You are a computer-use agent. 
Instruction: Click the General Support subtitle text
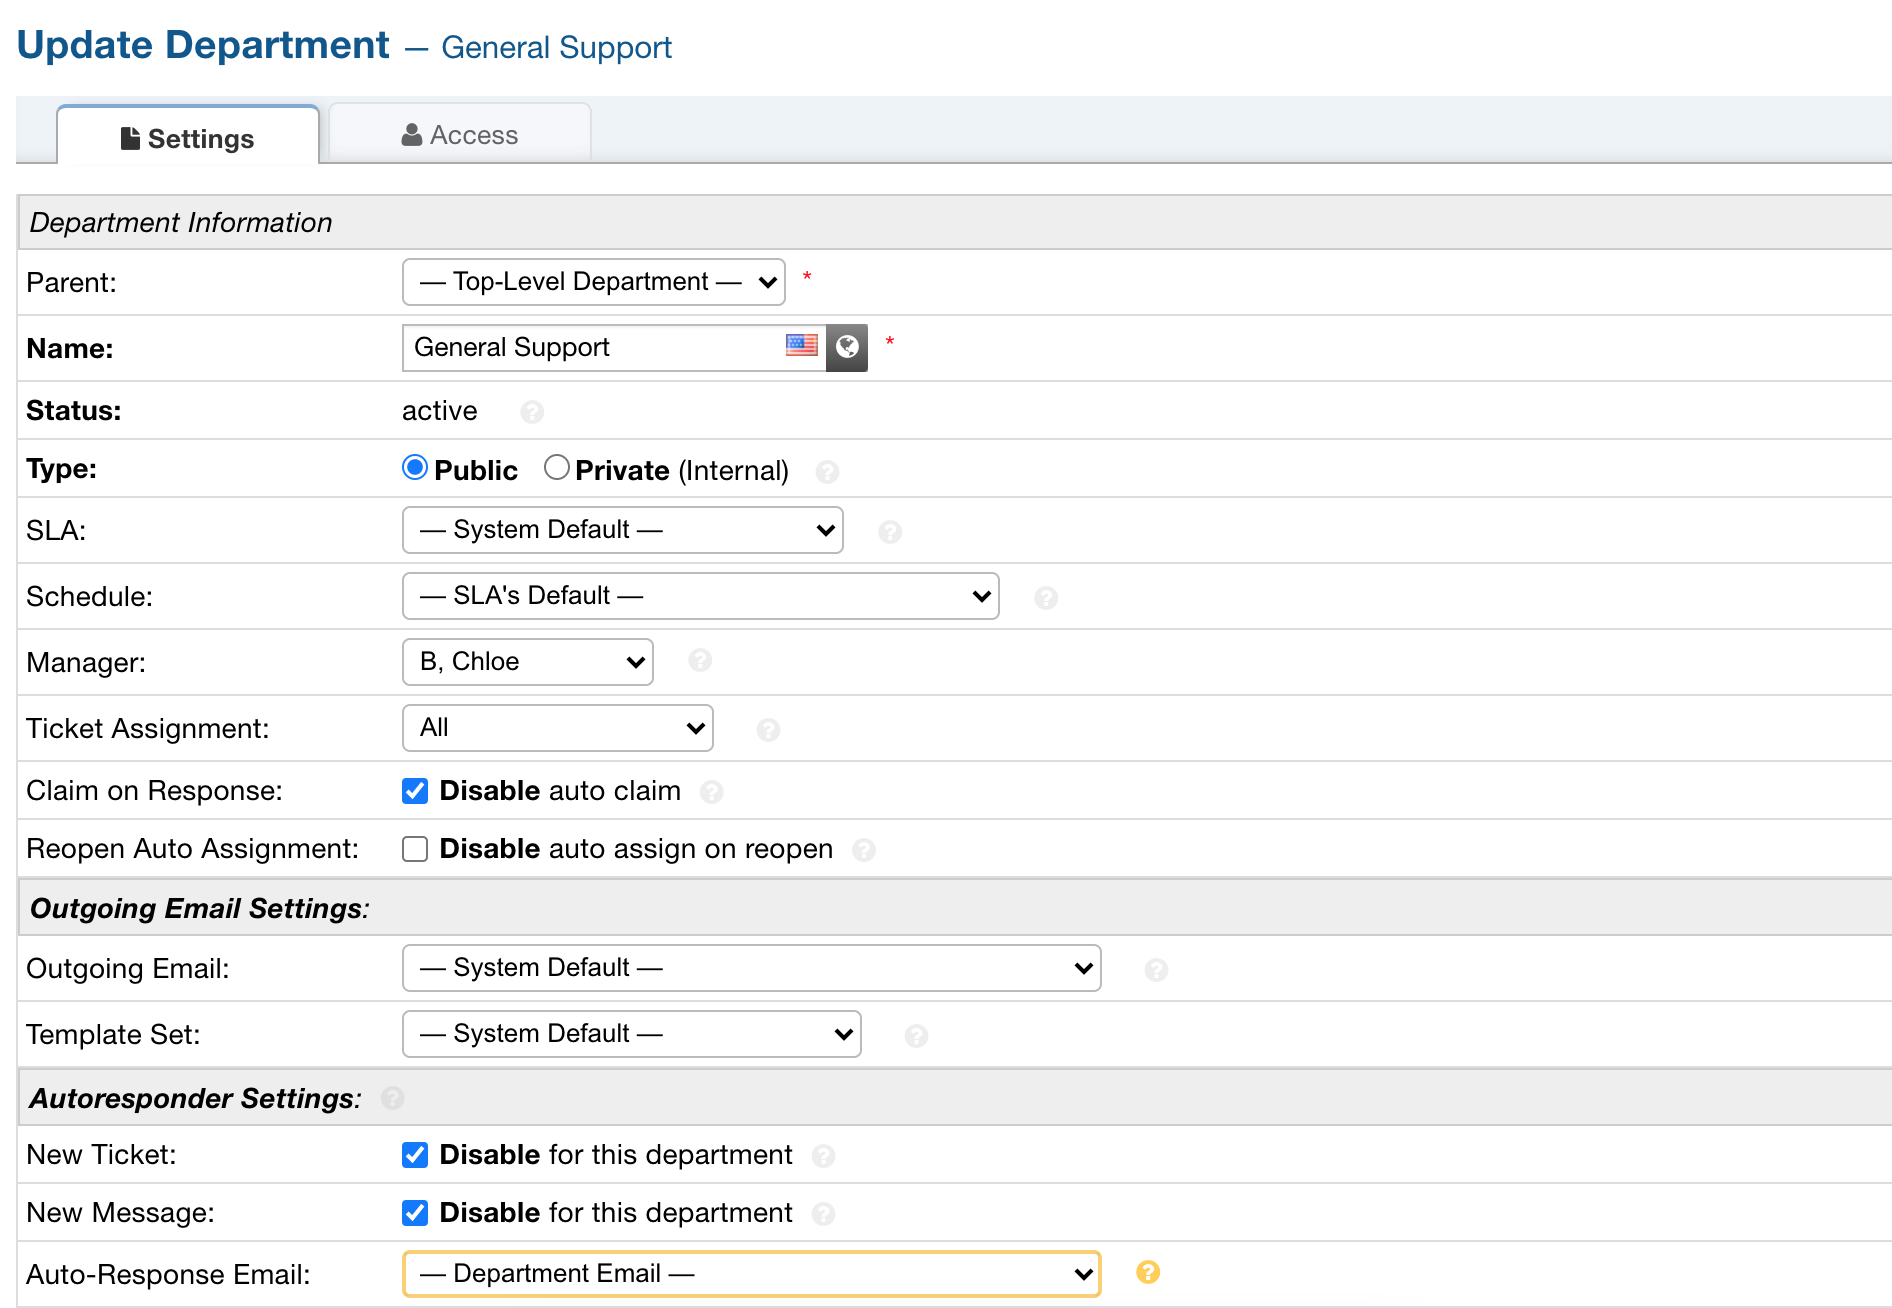pos(556,47)
